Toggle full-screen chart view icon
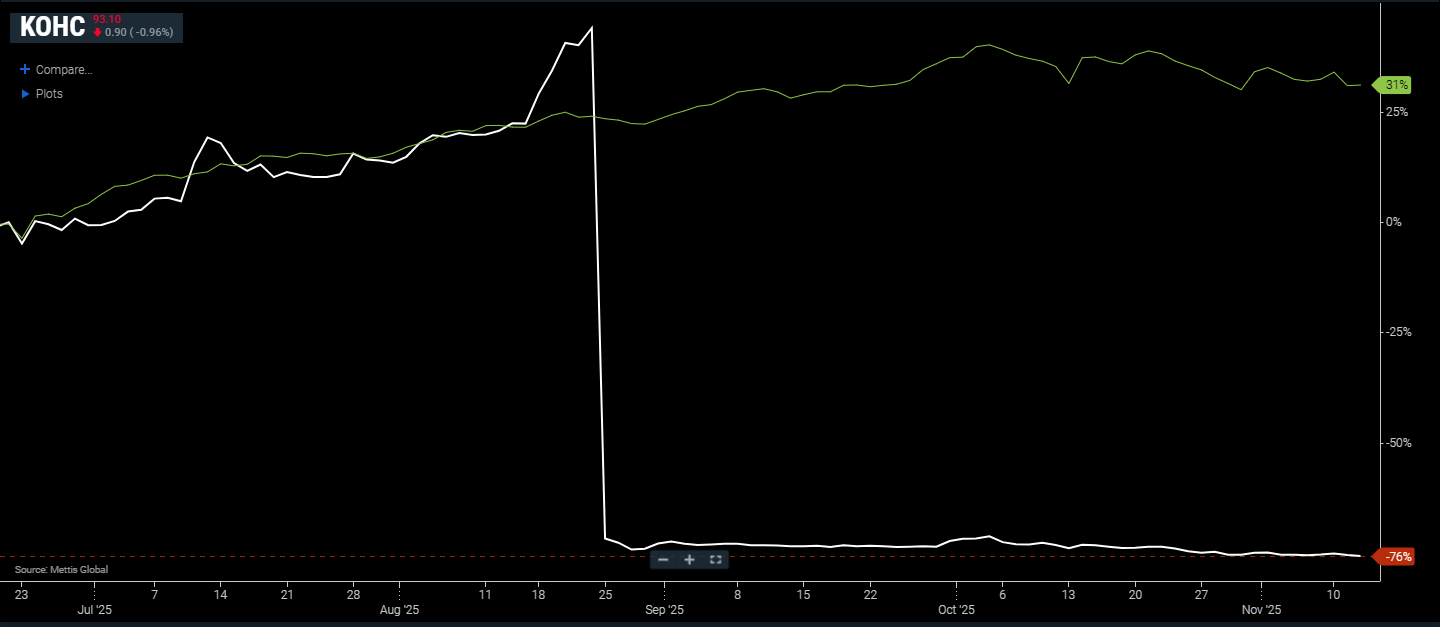1440x627 pixels. (715, 560)
